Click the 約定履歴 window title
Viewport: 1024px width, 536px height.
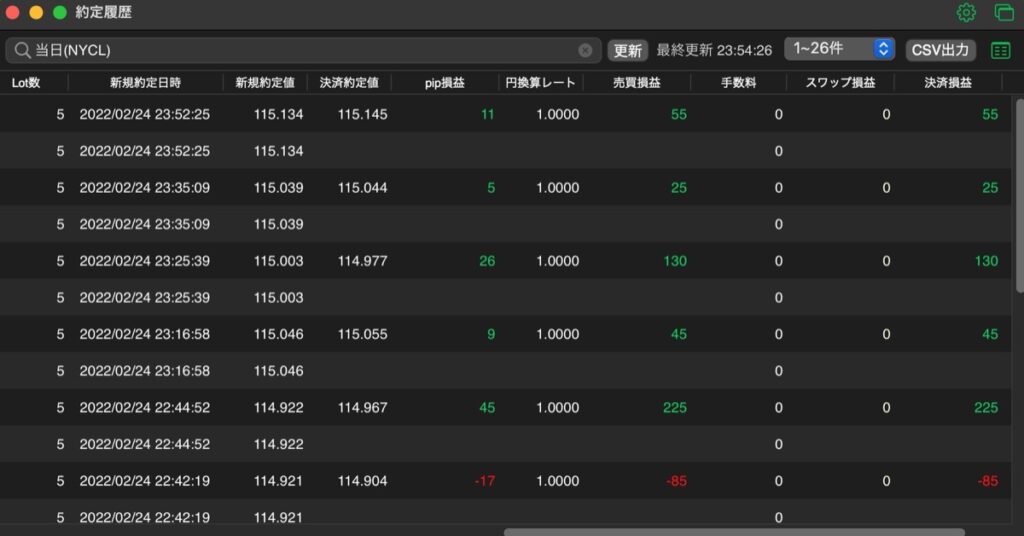(103, 12)
